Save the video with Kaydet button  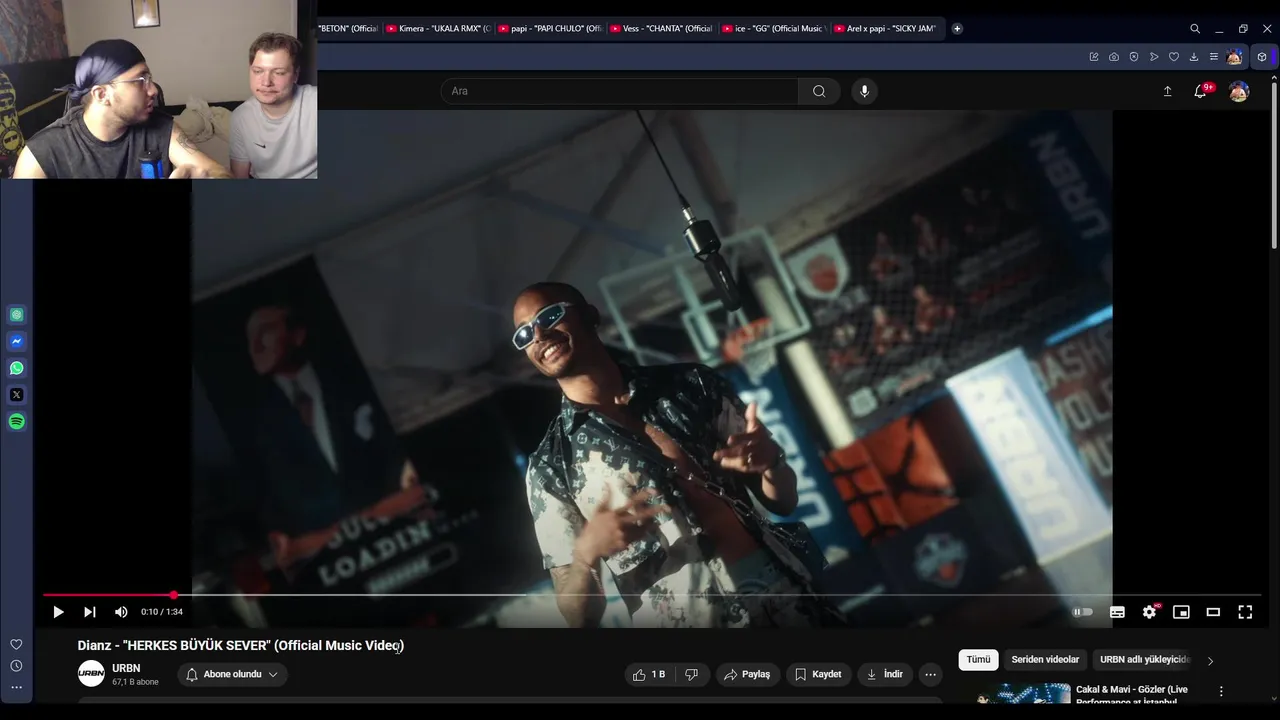[818, 675]
